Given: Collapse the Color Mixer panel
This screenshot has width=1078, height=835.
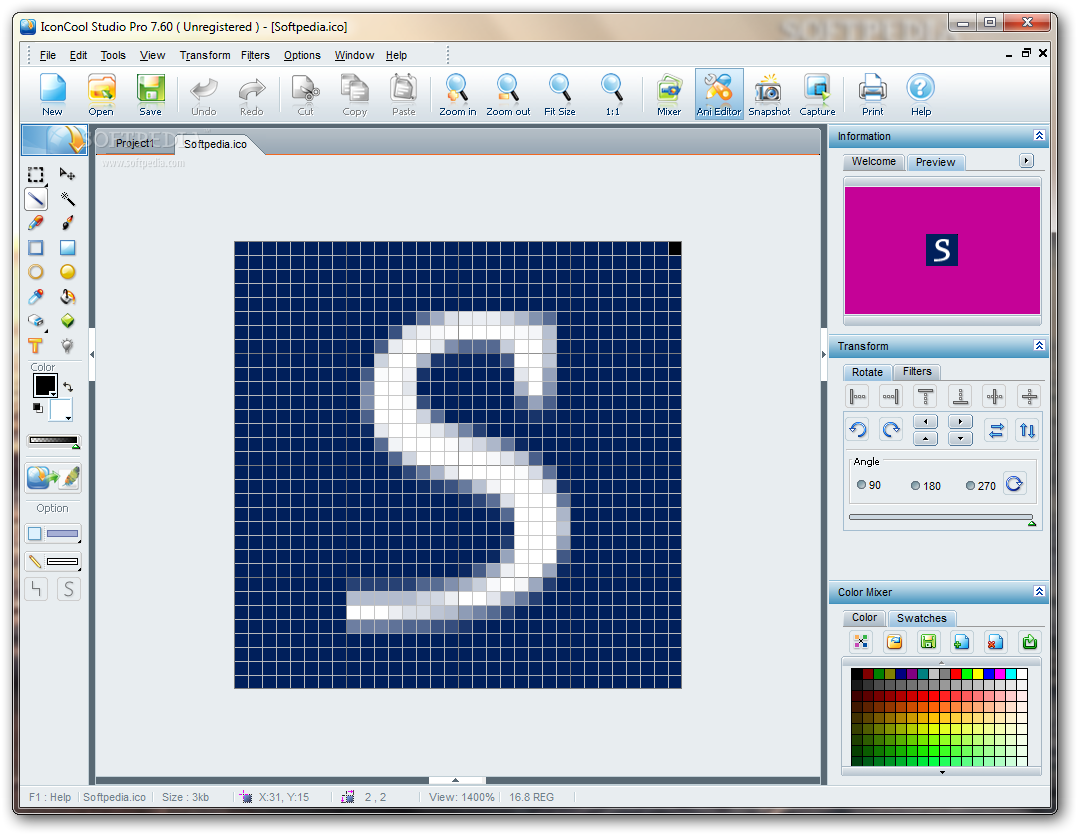Looking at the screenshot, I should [1038, 591].
